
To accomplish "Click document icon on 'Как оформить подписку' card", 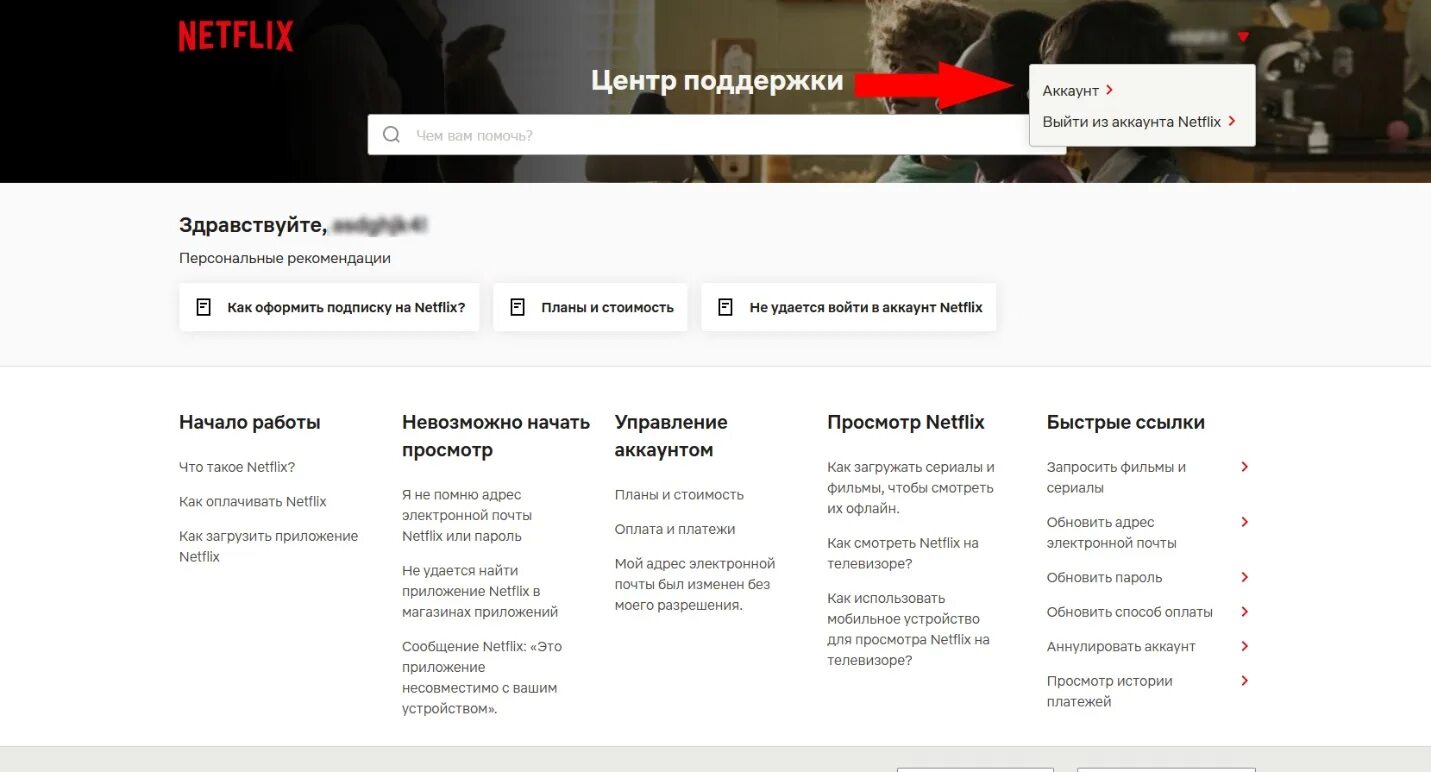I will click(204, 307).
